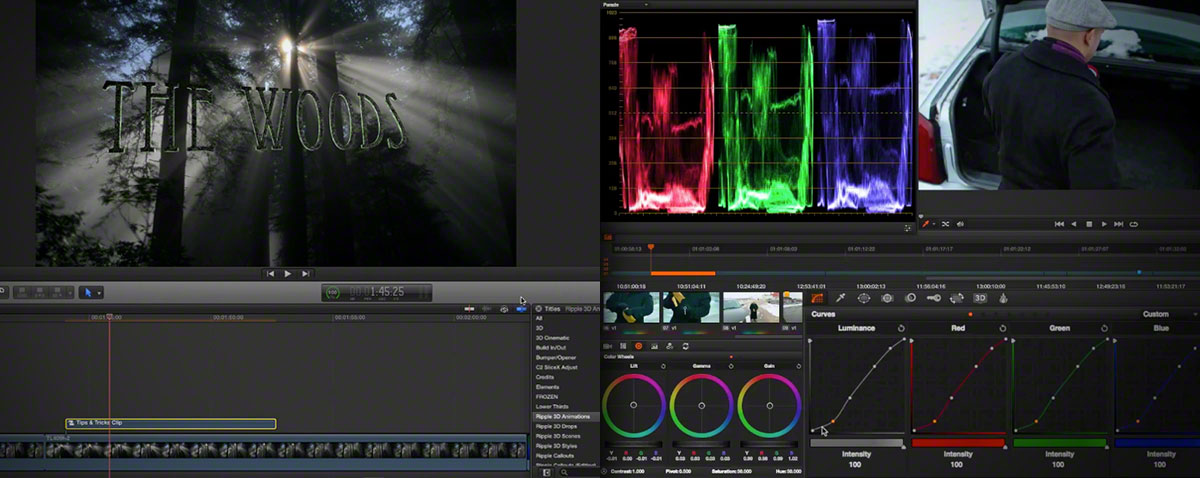Open the Camera Raw palette icon
The image size is (1200, 478).
pyautogui.click(x=609, y=345)
